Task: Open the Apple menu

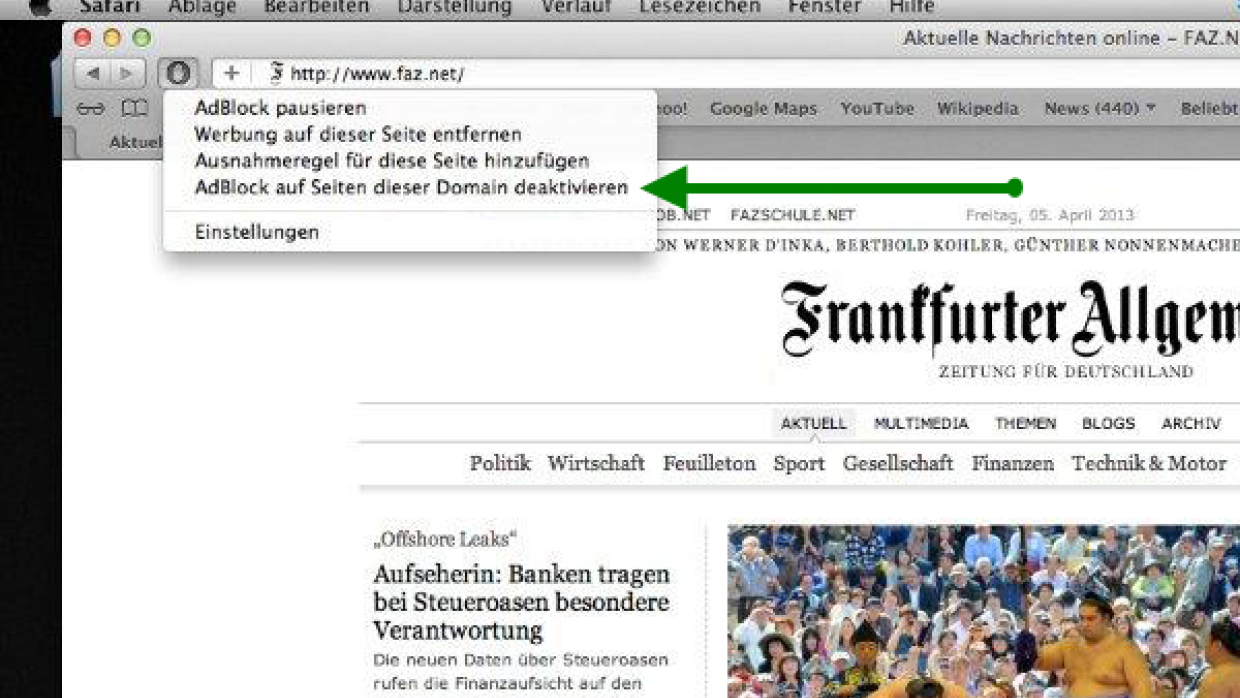Action: [40, 8]
